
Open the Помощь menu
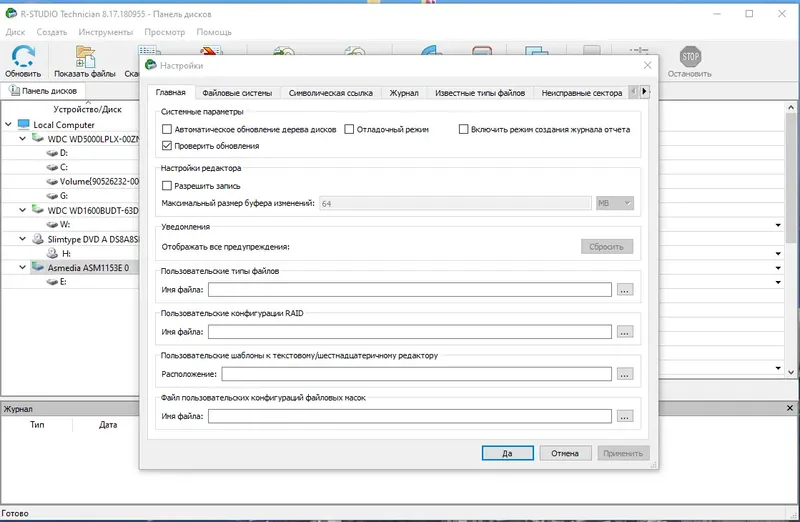pyautogui.click(x=214, y=32)
